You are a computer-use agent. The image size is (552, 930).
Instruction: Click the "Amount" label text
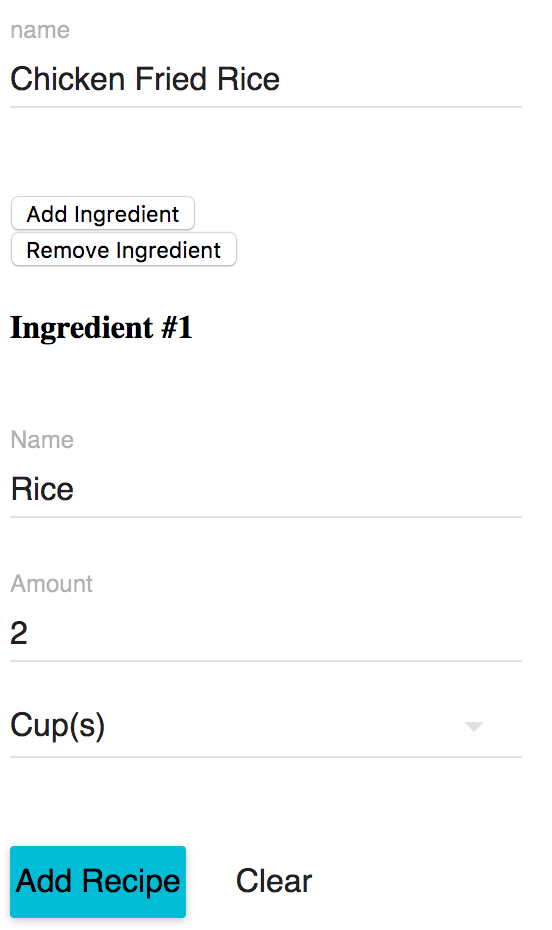click(x=52, y=584)
